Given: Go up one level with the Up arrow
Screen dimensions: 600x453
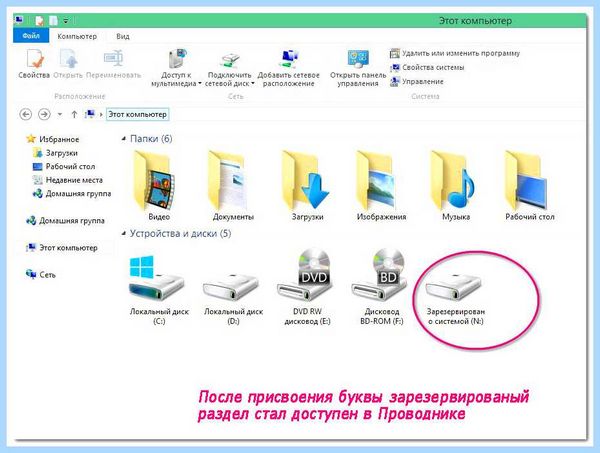Looking at the screenshot, I should (x=74, y=114).
